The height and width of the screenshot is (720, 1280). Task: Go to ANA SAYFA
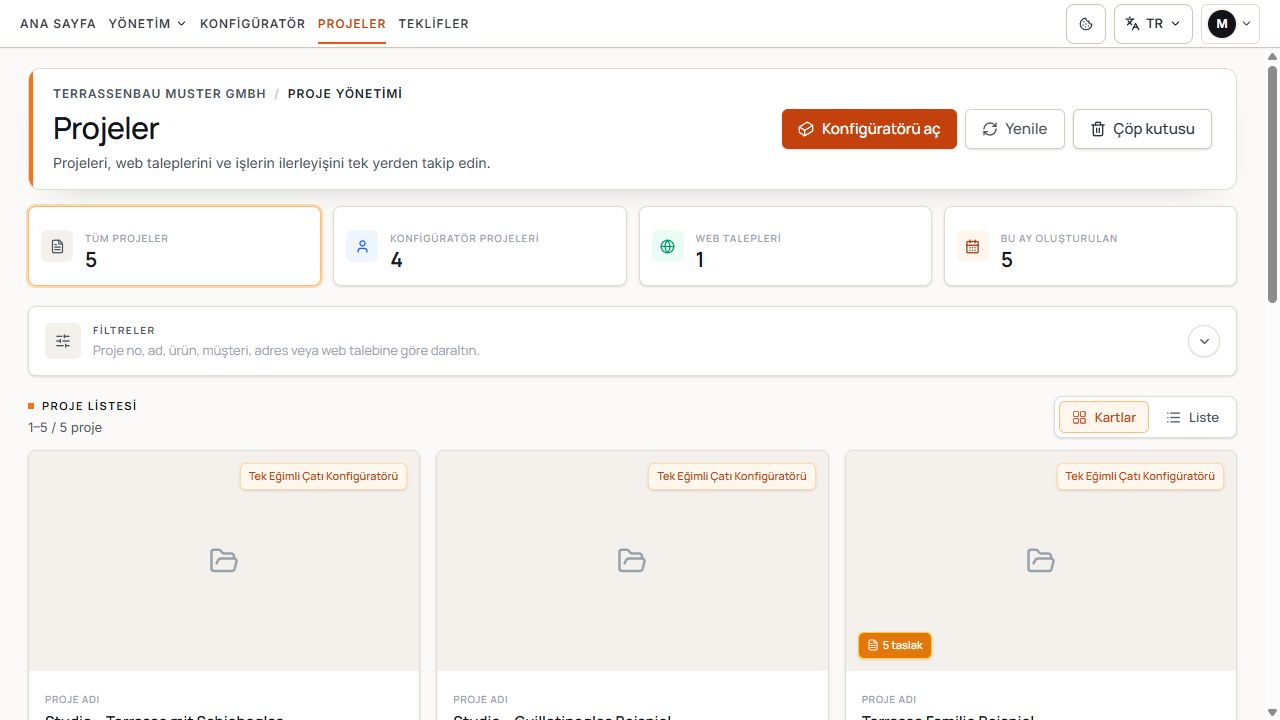click(58, 24)
